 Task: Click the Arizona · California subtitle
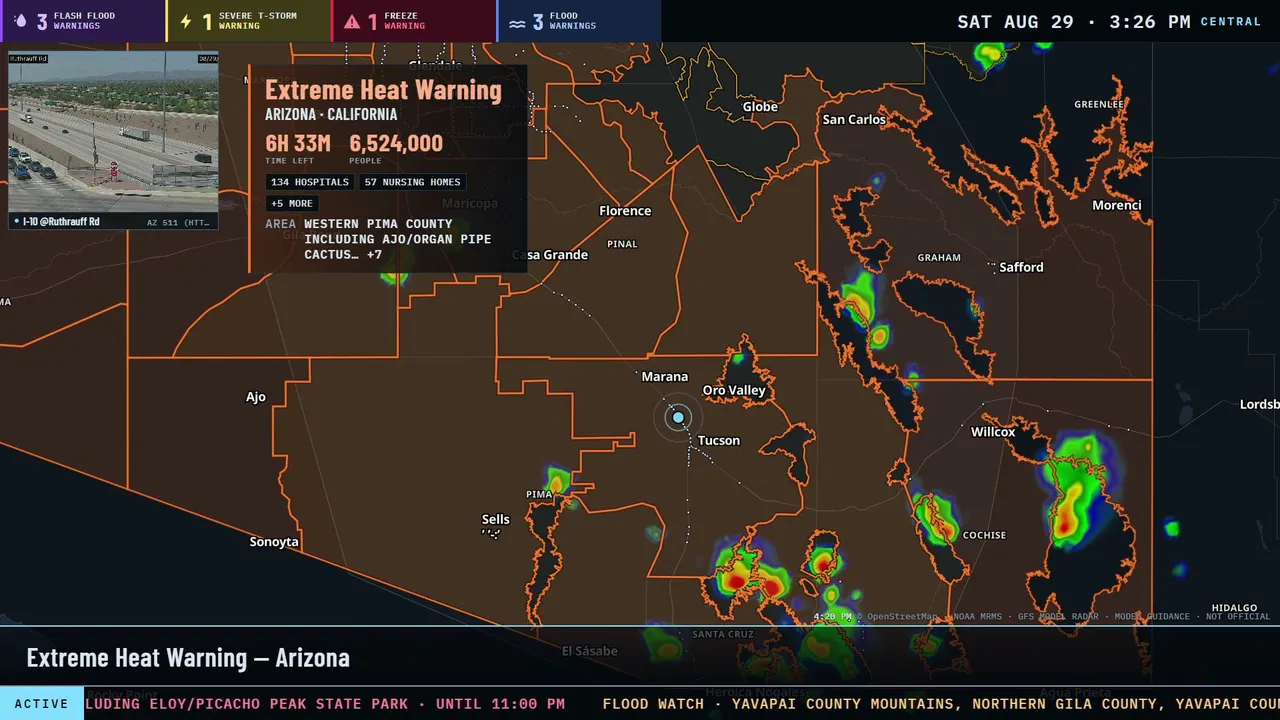pyautogui.click(x=331, y=115)
